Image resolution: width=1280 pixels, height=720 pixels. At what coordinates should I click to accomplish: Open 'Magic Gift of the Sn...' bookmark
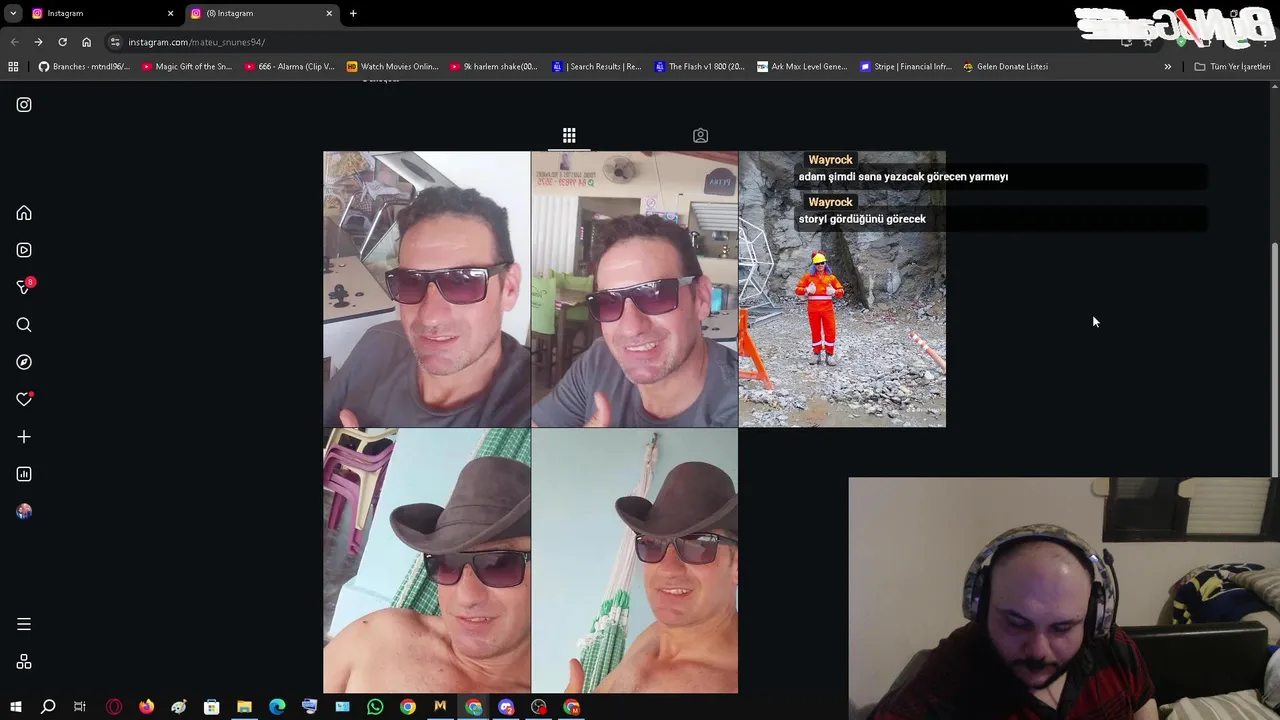coord(187,66)
